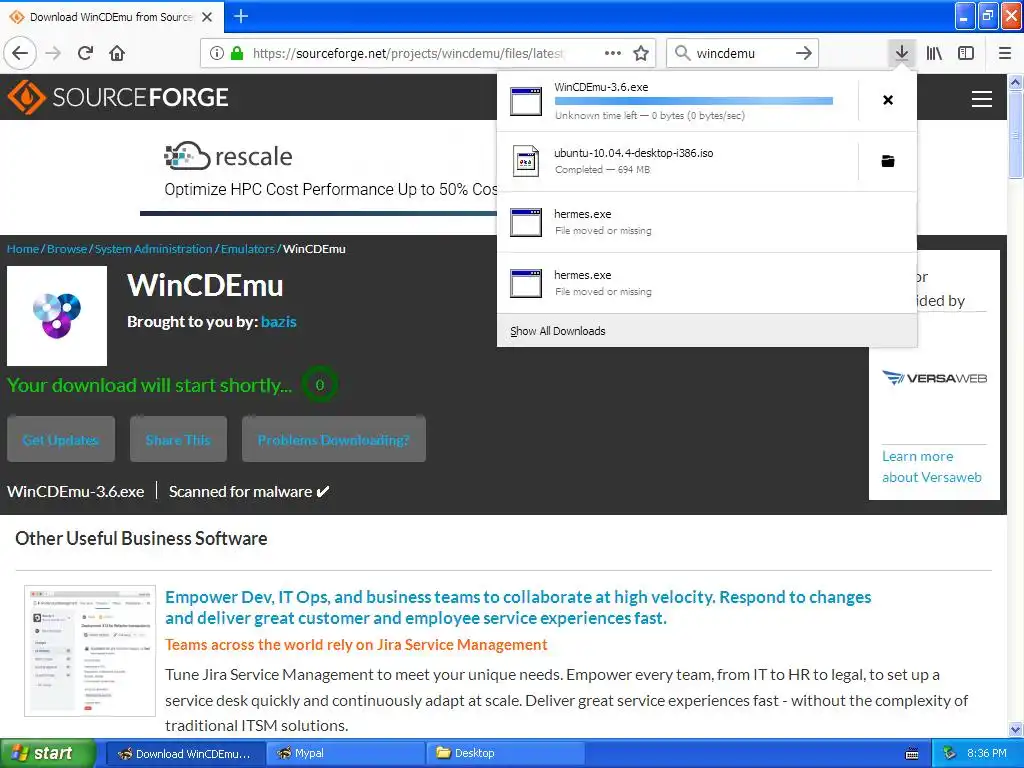Cancel the WinCDEmu-3.6.exe download
Viewport: 1024px width, 768px height.
tap(888, 100)
